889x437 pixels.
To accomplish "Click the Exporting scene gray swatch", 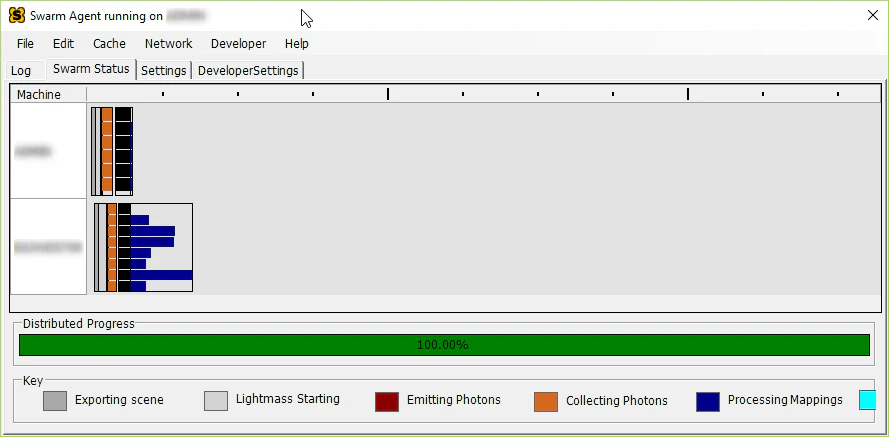I will pos(55,401).
